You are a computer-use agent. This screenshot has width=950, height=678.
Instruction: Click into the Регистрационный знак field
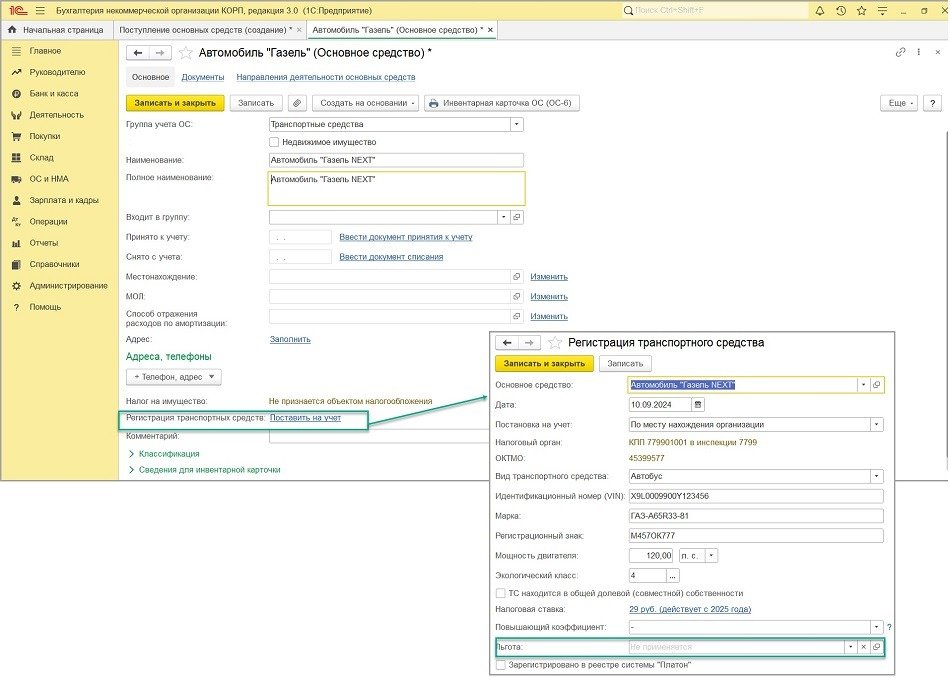pyautogui.click(x=755, y=535)
